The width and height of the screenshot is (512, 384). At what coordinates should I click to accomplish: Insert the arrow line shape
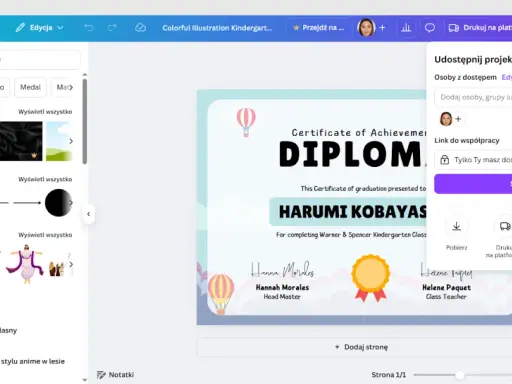27,203
